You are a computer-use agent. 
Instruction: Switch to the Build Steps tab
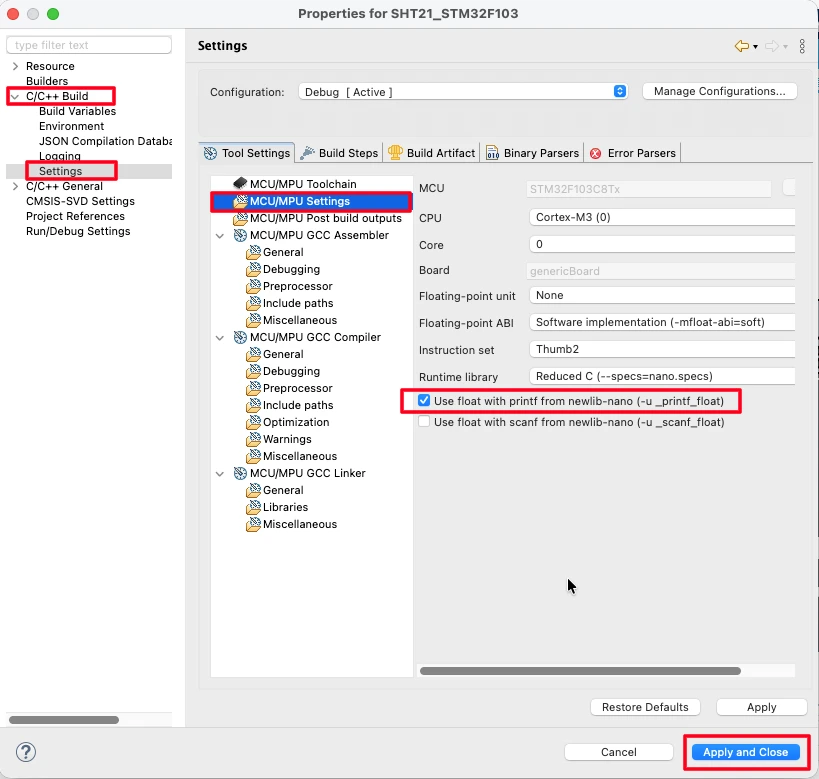click(340, 153)
